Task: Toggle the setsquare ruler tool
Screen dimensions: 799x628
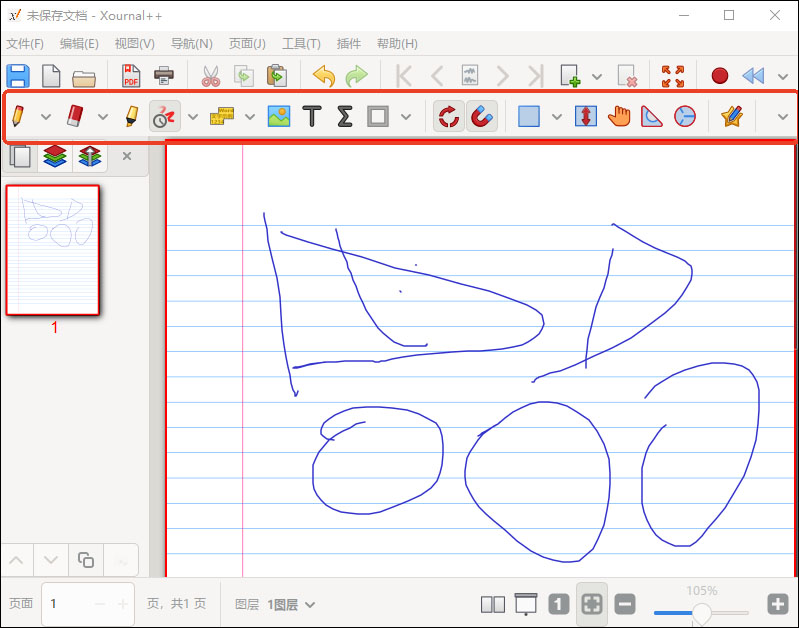Action: [652, 116]
